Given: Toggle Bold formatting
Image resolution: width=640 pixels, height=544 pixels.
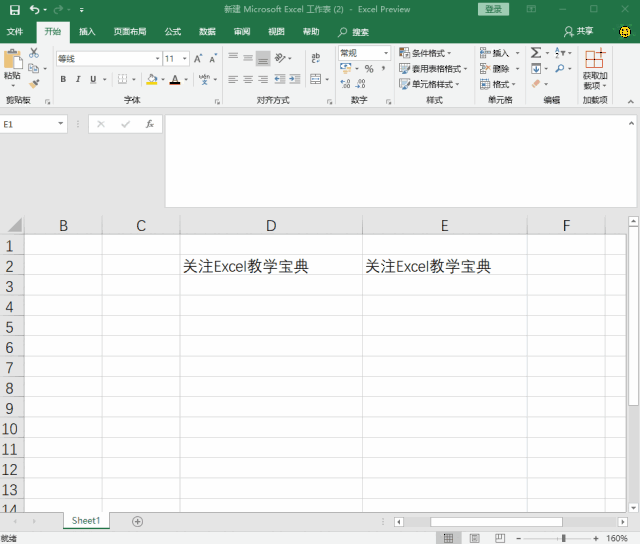Looking at the screenshot, I should tap(63, 79).
